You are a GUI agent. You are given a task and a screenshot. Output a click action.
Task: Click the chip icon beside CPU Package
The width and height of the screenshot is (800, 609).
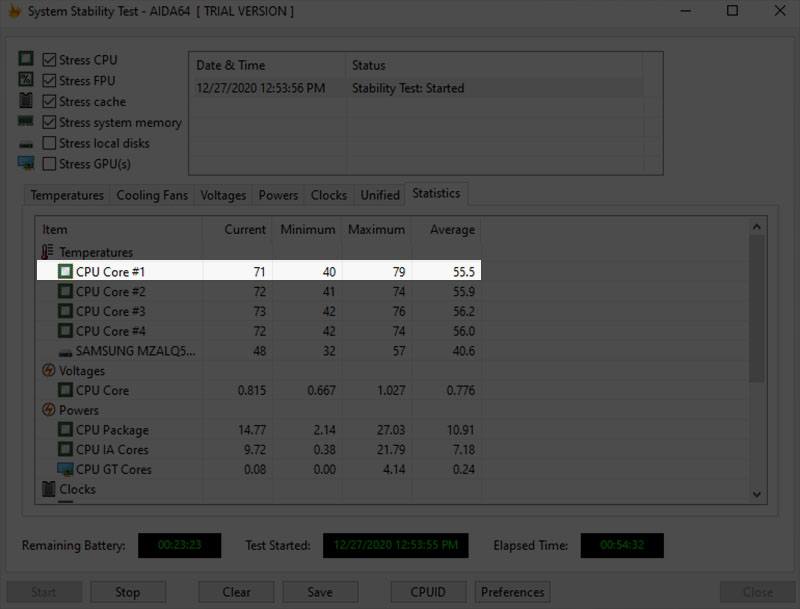(x=65, y=429)
